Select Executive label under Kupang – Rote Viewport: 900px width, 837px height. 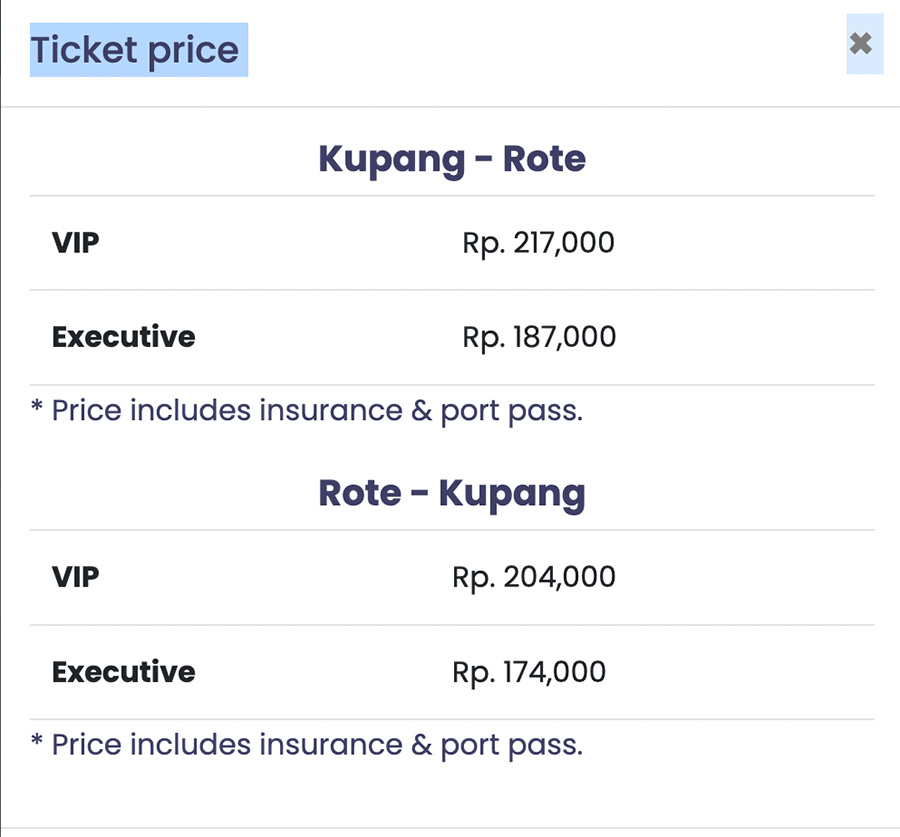tap(123, 336)
